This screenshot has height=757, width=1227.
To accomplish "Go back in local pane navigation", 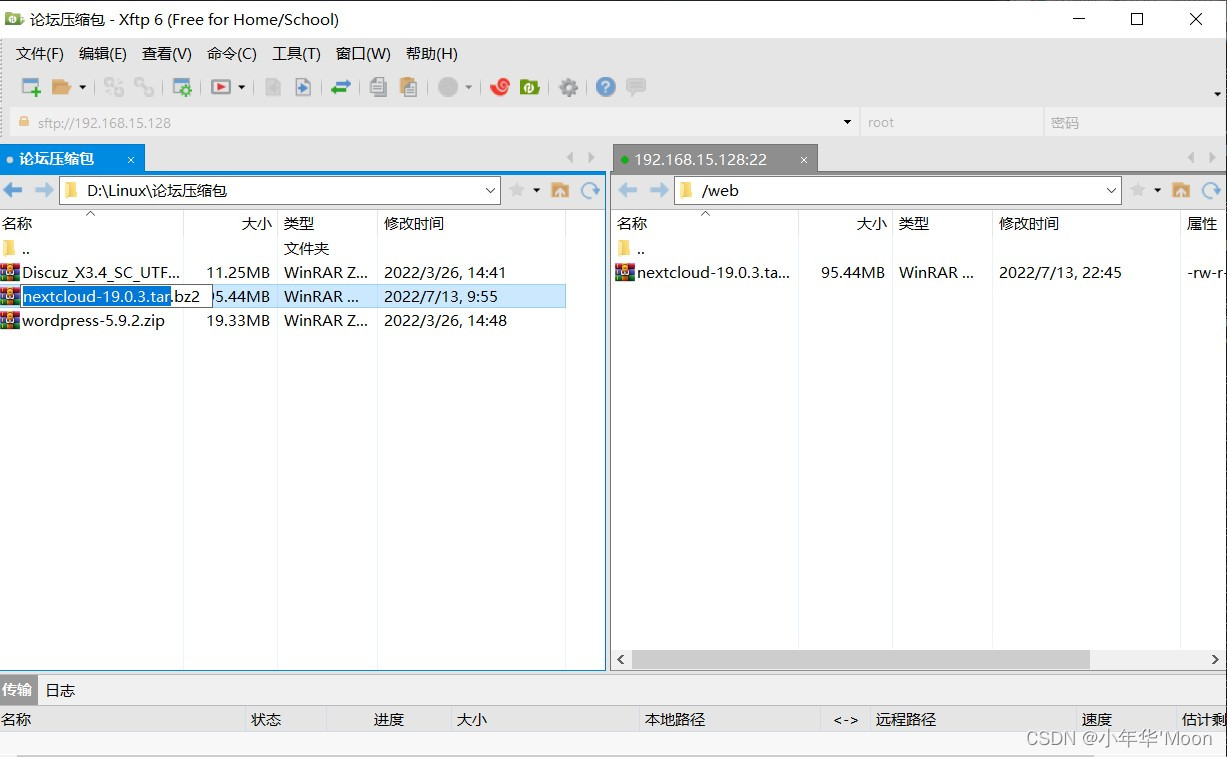I will (x=13, y=190).
